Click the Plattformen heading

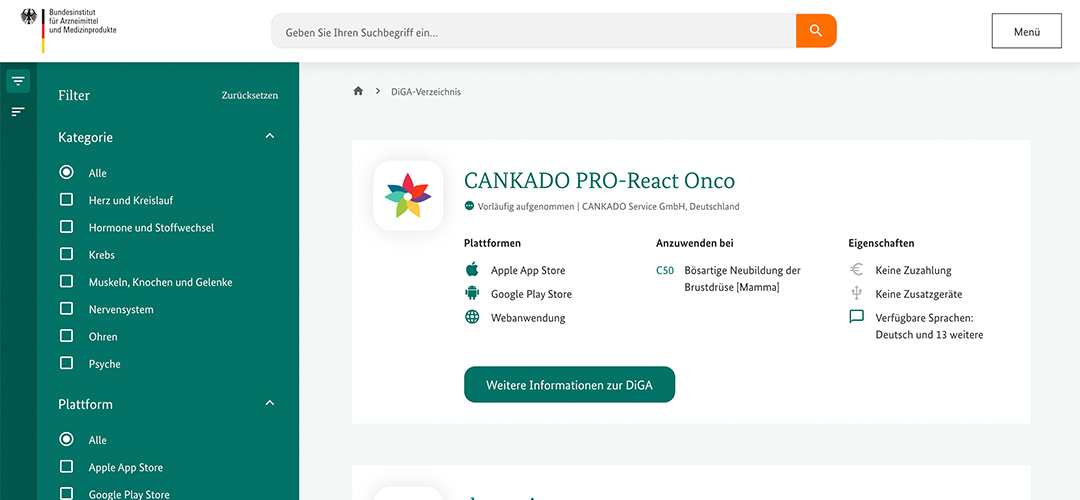[x=492, y=243]
